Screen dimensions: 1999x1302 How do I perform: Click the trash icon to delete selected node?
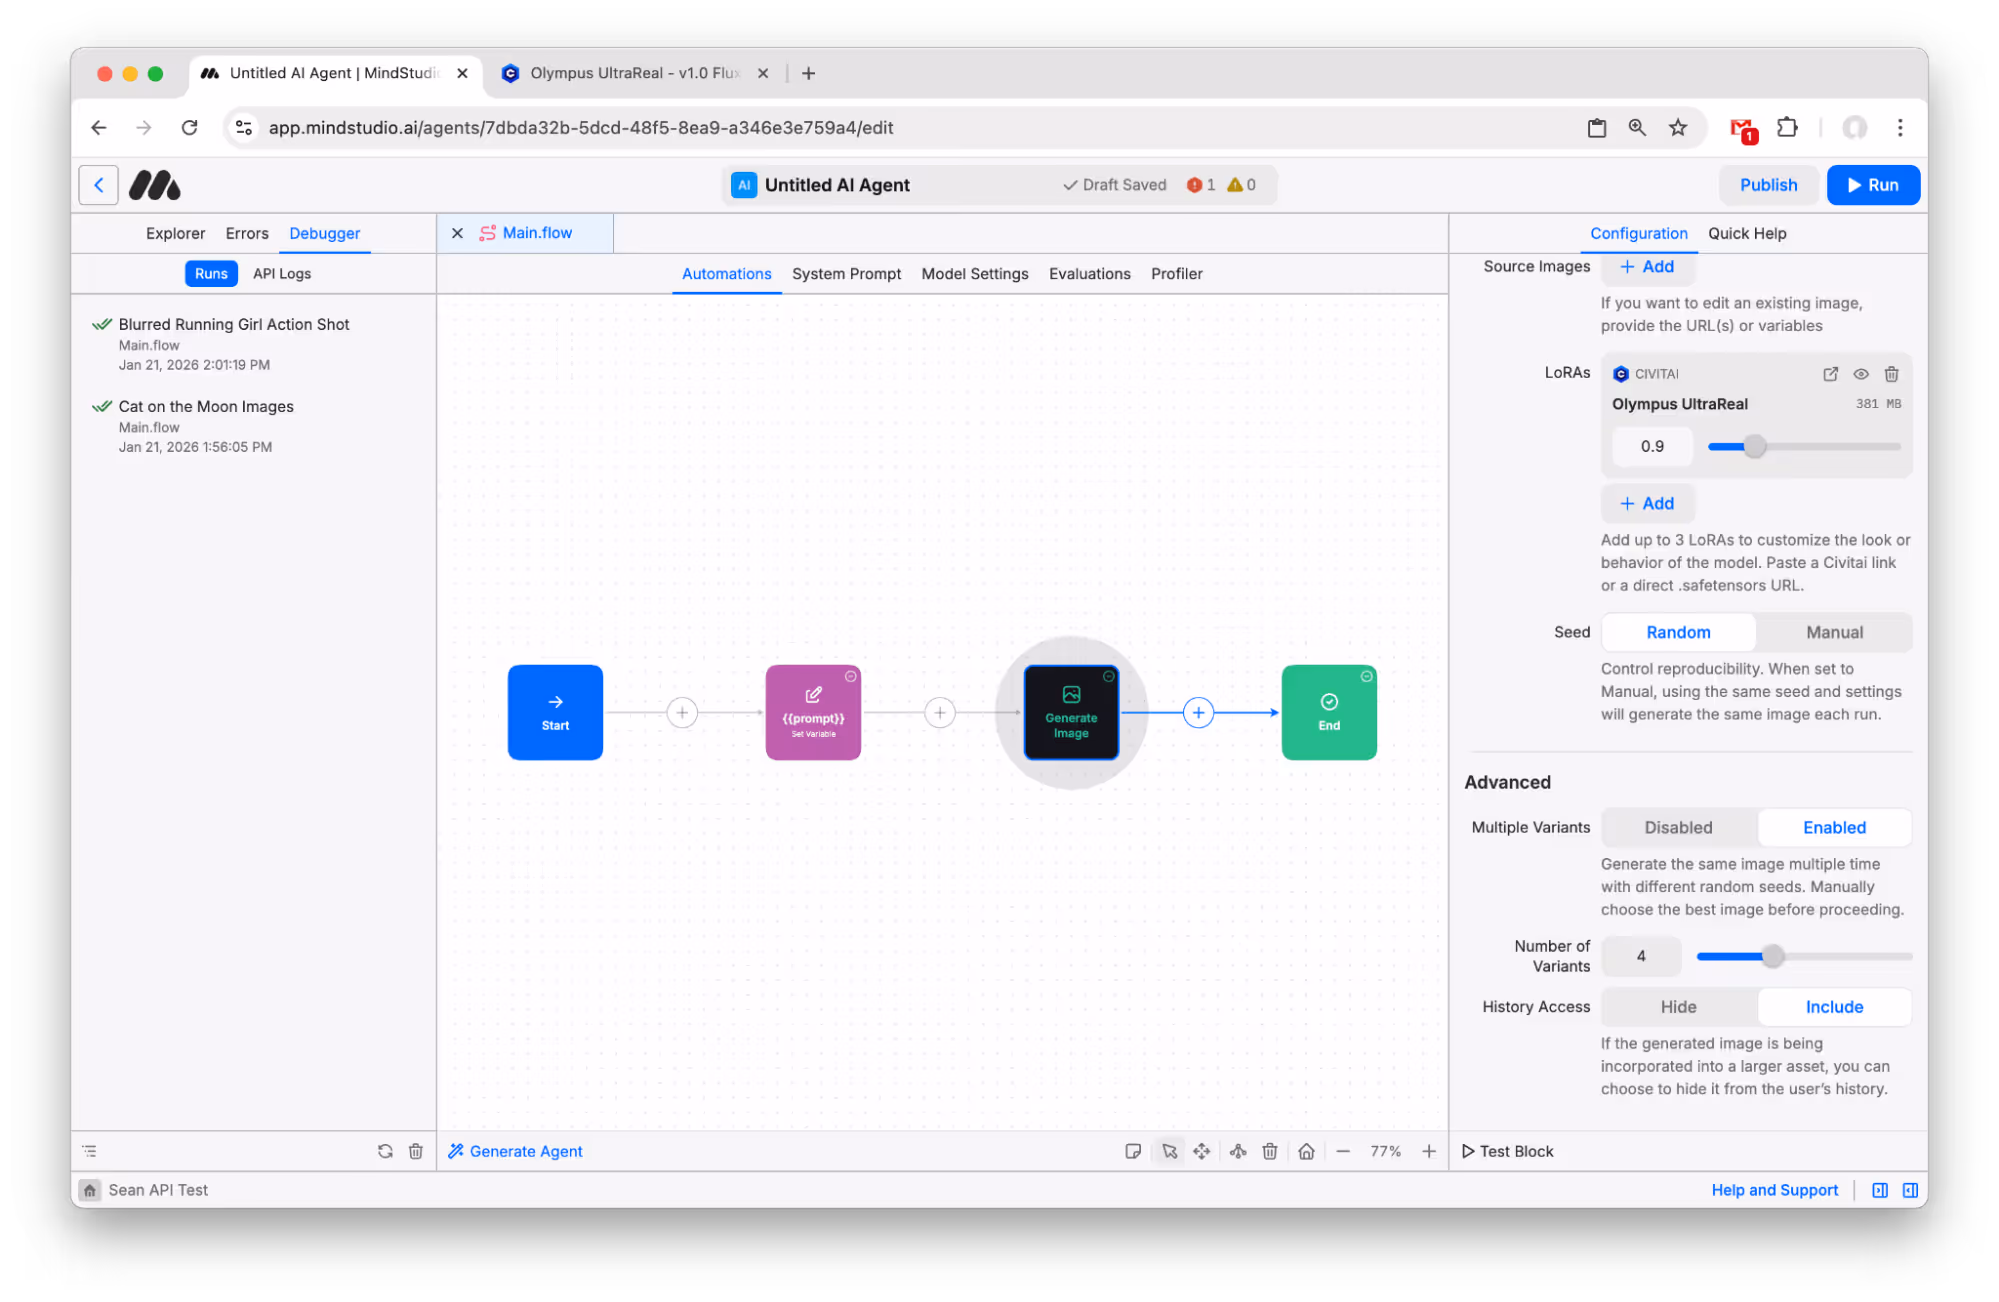tap(1269, 1151)
